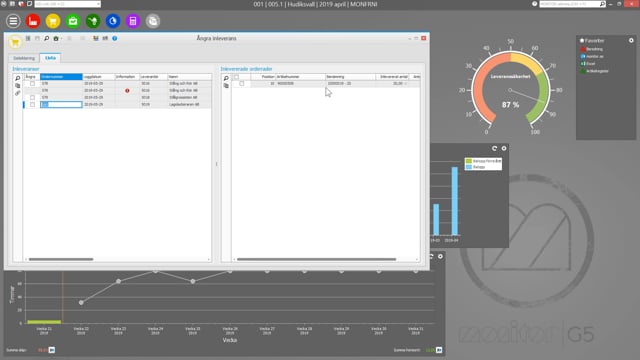The width and height of the screenshot is (640, 360).
Task: Open Excel link in Favoriter panel
Action: tap(588, 64)
